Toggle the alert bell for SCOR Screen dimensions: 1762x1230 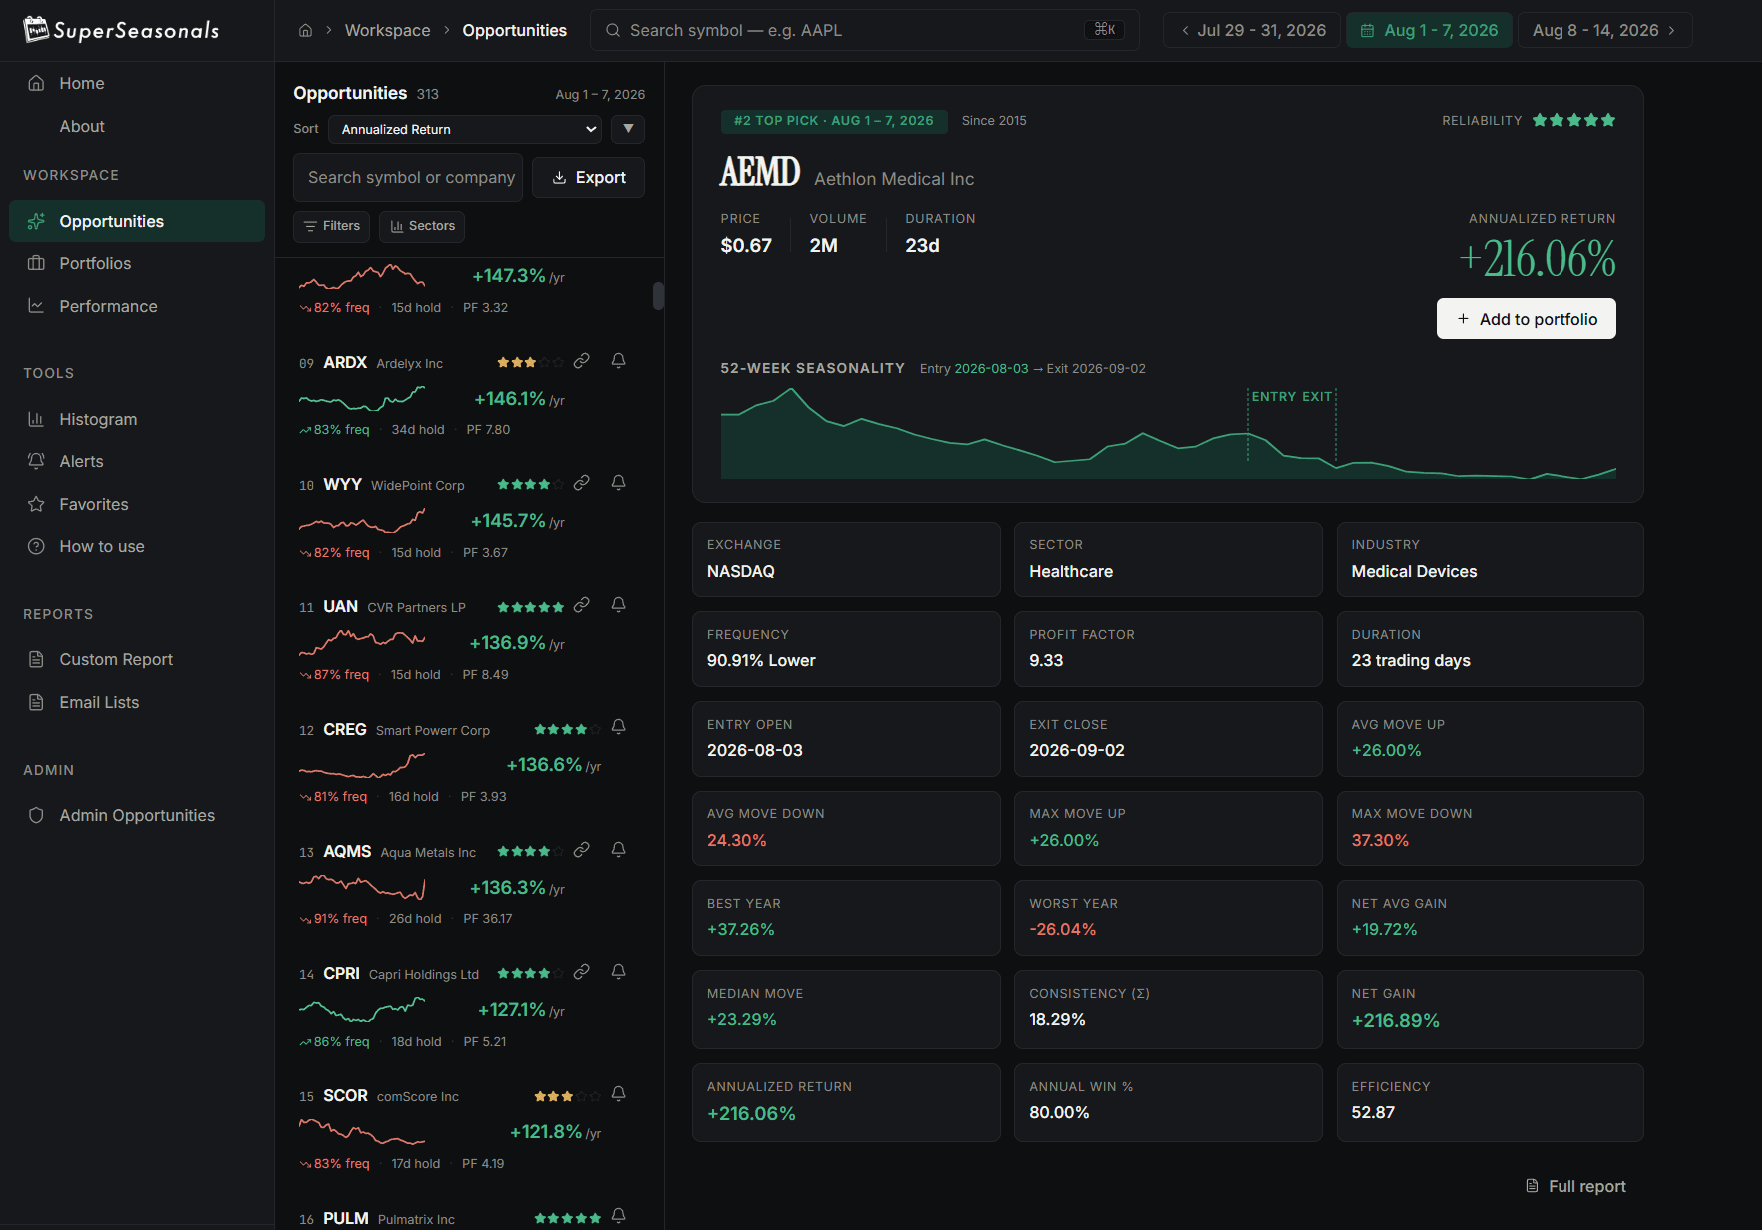pyautogui.click(x=618, y=1094)
